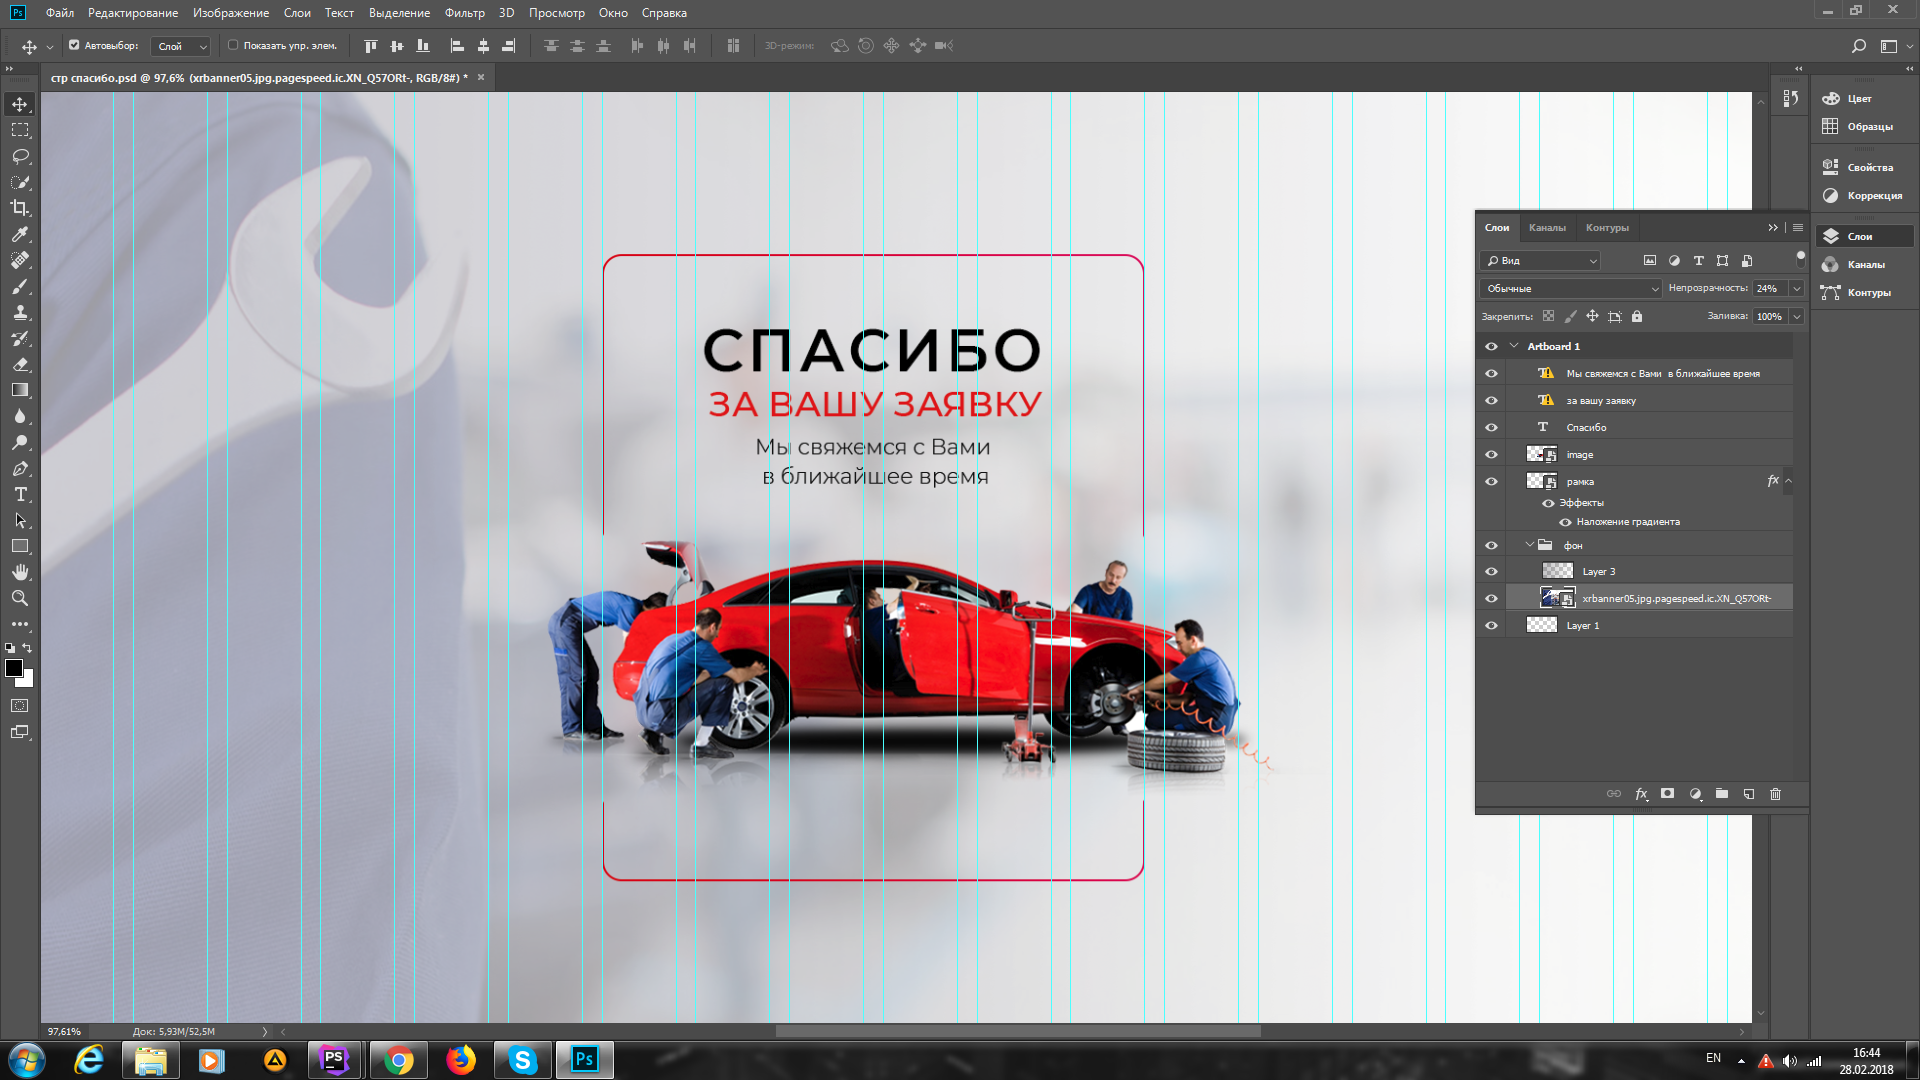Select the Eyedropper tool
The height and width of the screenshot is (1080, 1920).
point(20,234)
